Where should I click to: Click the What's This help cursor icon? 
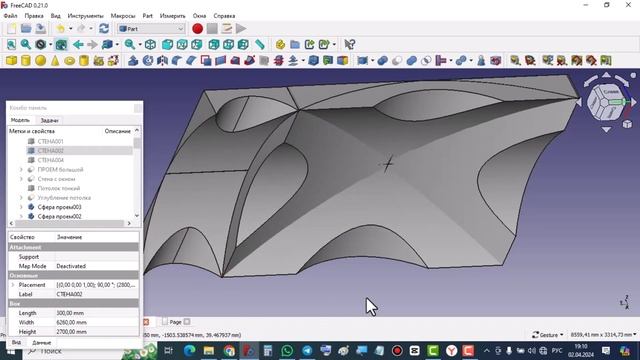[x=349, y=44]
